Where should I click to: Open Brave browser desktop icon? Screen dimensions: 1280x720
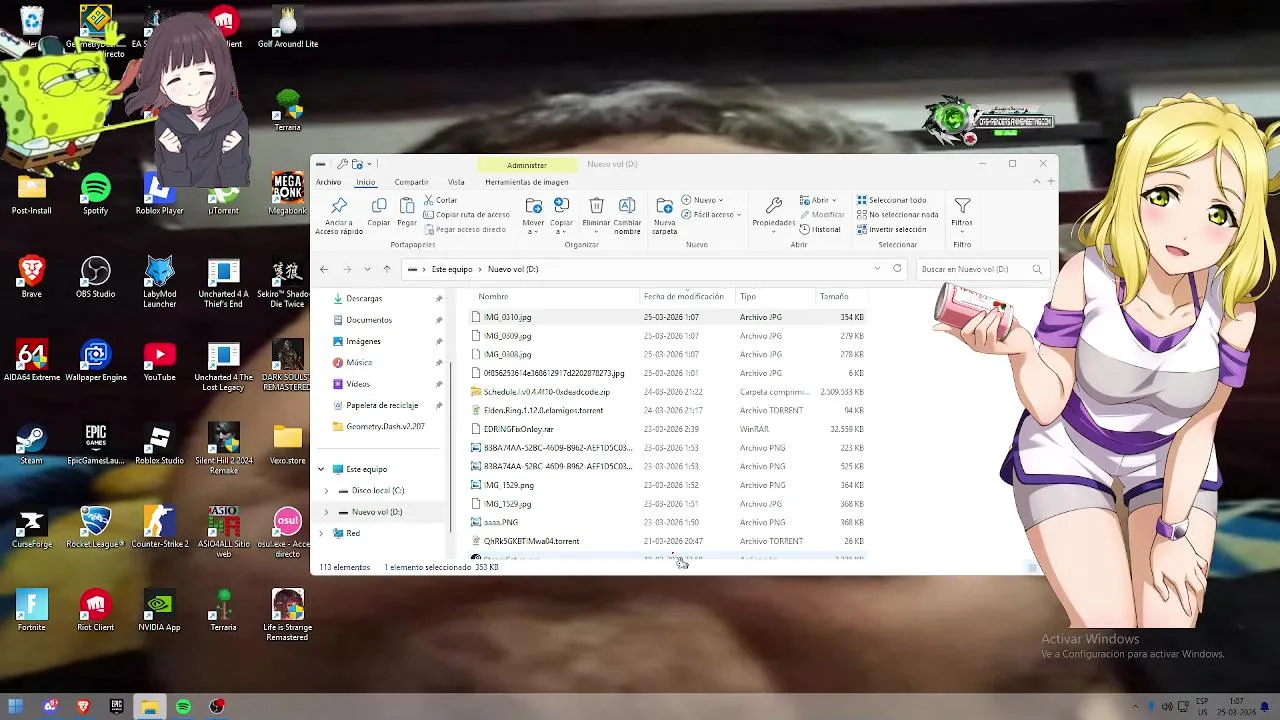(x=32, y=277)
